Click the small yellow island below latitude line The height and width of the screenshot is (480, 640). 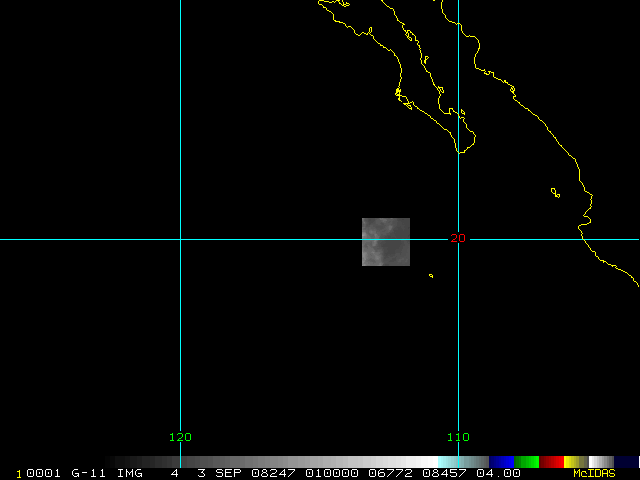click(x=431, y=276)
